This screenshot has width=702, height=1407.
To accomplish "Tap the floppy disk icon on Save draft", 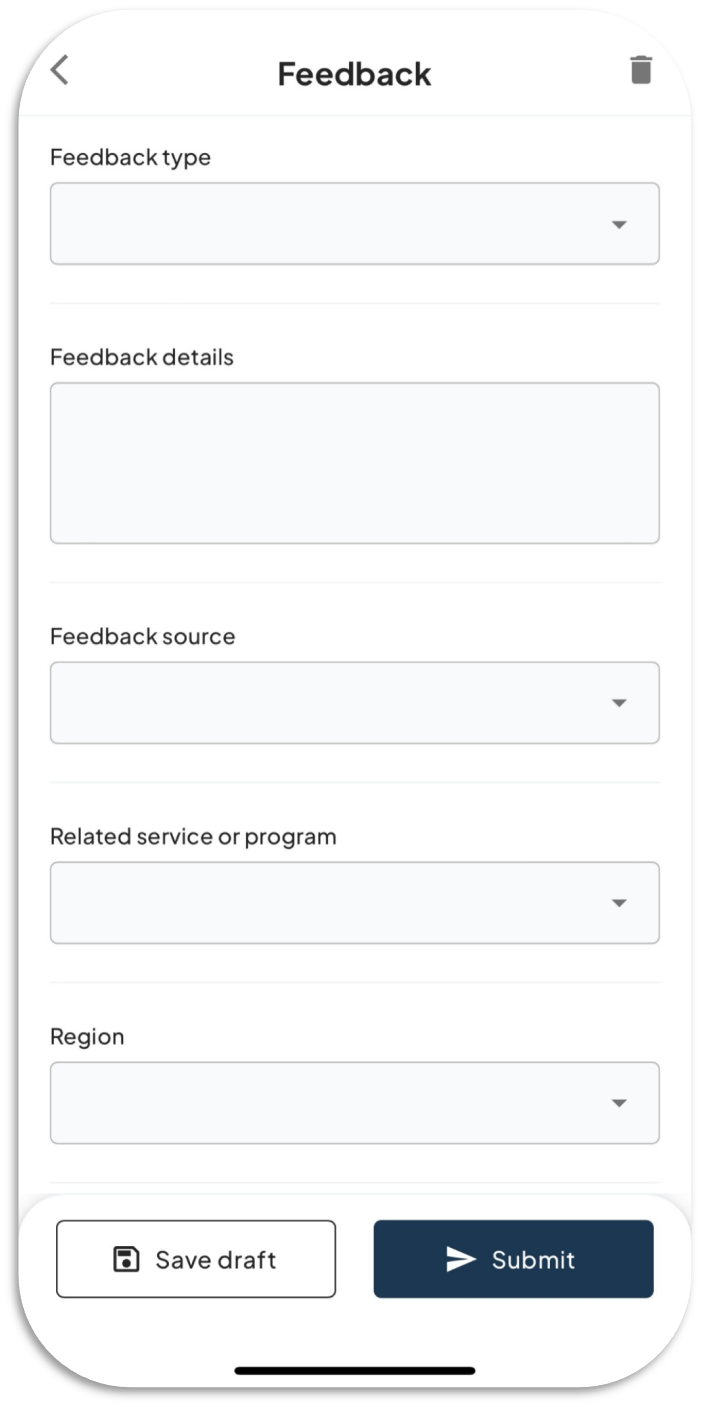I will click(x=124, y=1259).
